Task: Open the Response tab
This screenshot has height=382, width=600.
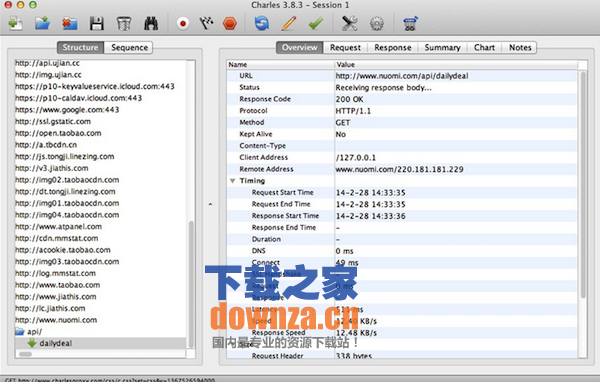Action: point(393,47)
